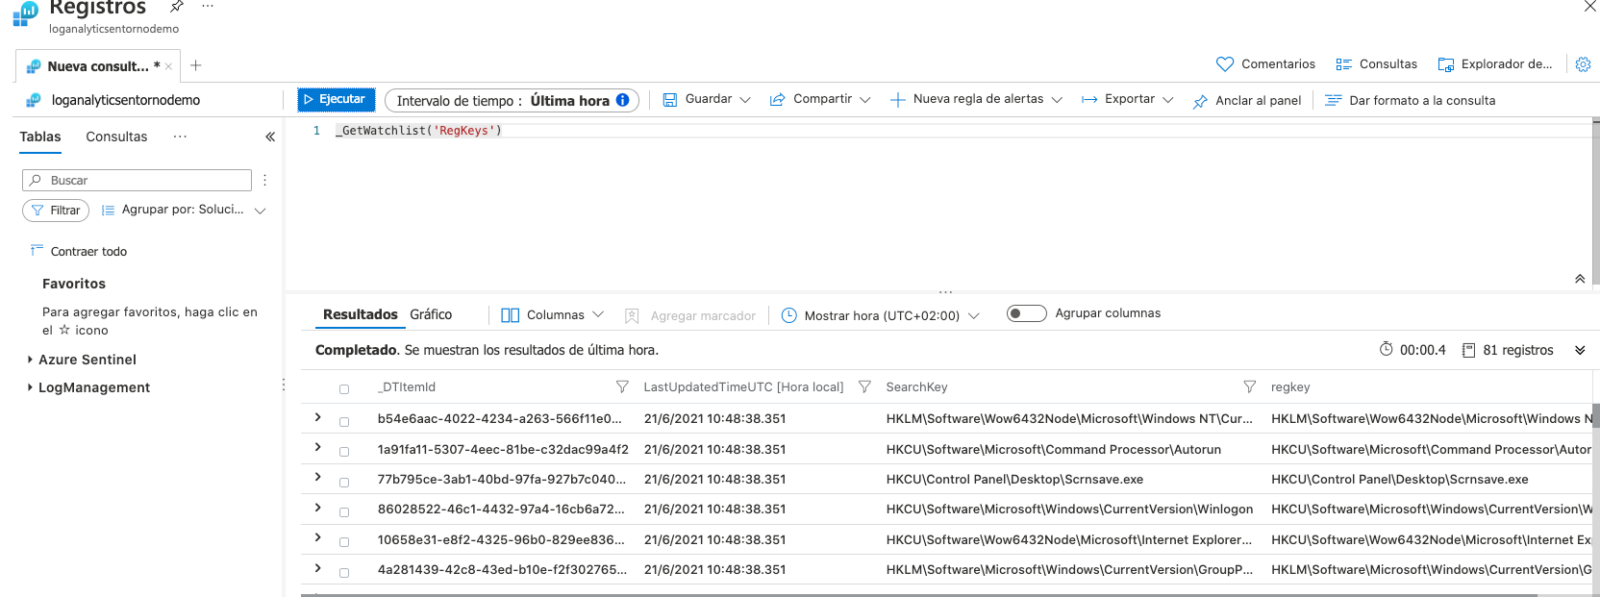Switch to the Gráfico results tab
The image size is (1600, 597).
[431, 315]
